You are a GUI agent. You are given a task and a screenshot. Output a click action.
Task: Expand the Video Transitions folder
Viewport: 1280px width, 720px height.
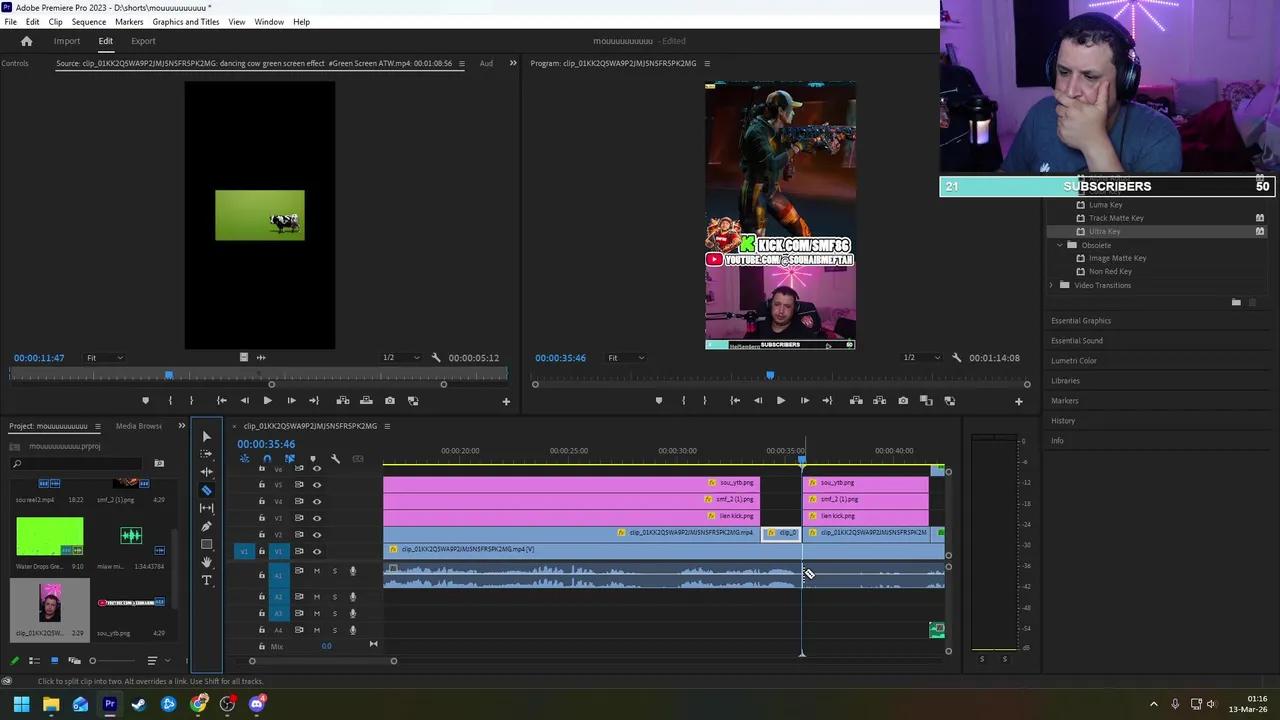[1052, 285]
